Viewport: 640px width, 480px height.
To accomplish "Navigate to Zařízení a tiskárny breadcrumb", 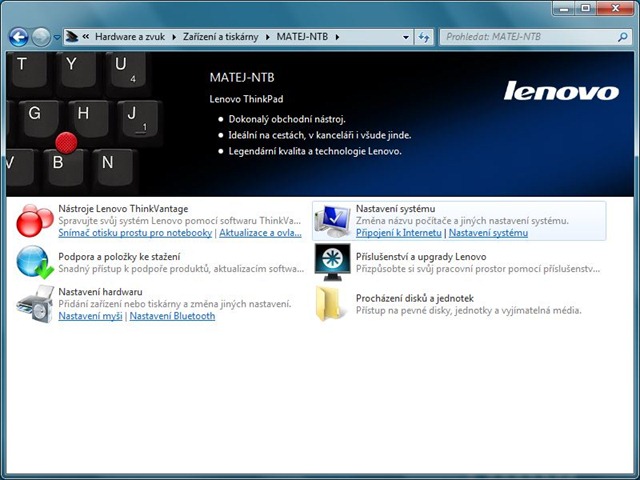I will (220, 37).
